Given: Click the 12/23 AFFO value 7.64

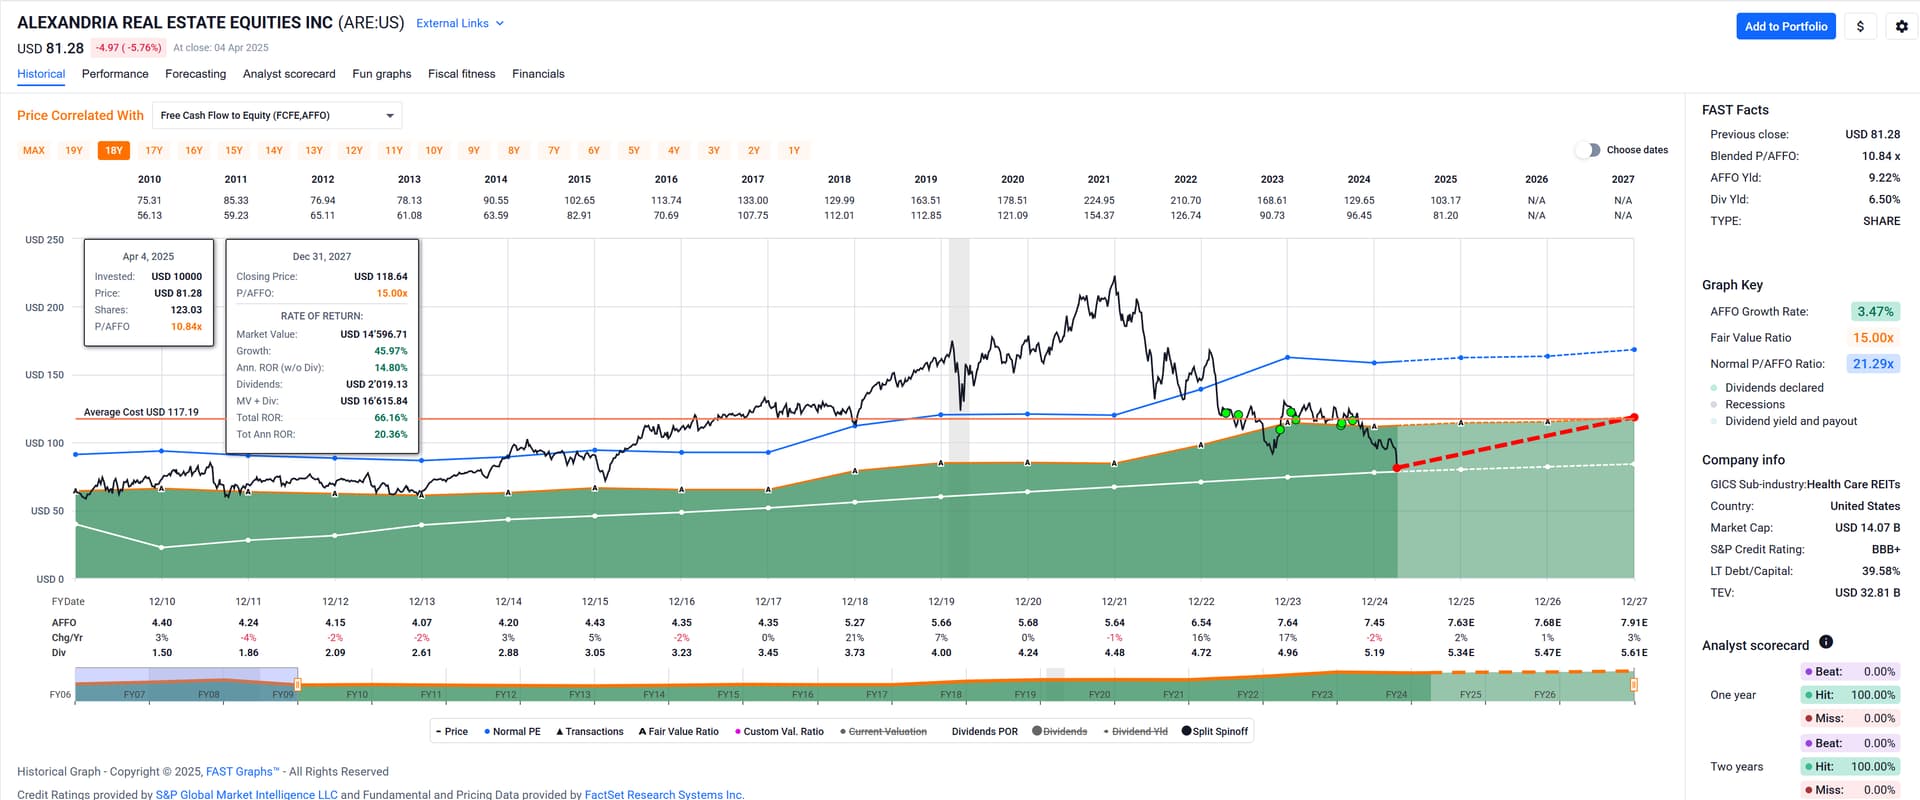Looking at the screenshot, I should pos(1287,623).
